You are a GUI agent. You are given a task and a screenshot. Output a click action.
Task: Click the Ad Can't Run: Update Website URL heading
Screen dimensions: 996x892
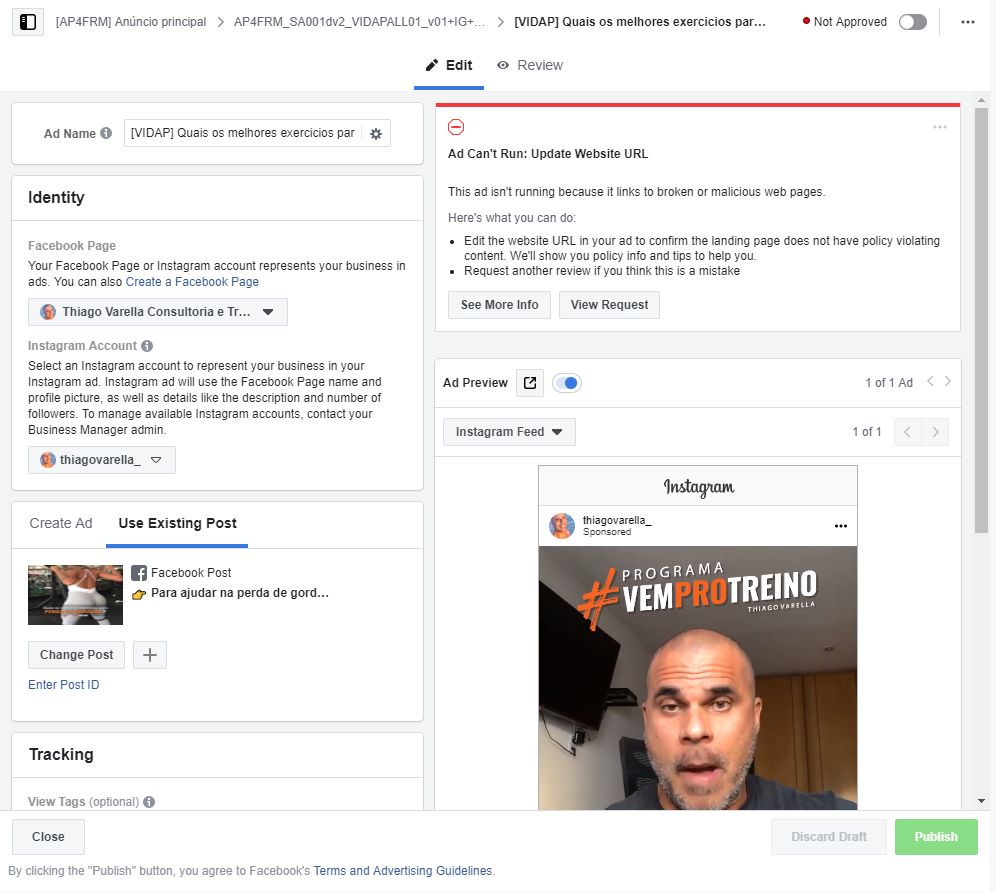[548, 154]
